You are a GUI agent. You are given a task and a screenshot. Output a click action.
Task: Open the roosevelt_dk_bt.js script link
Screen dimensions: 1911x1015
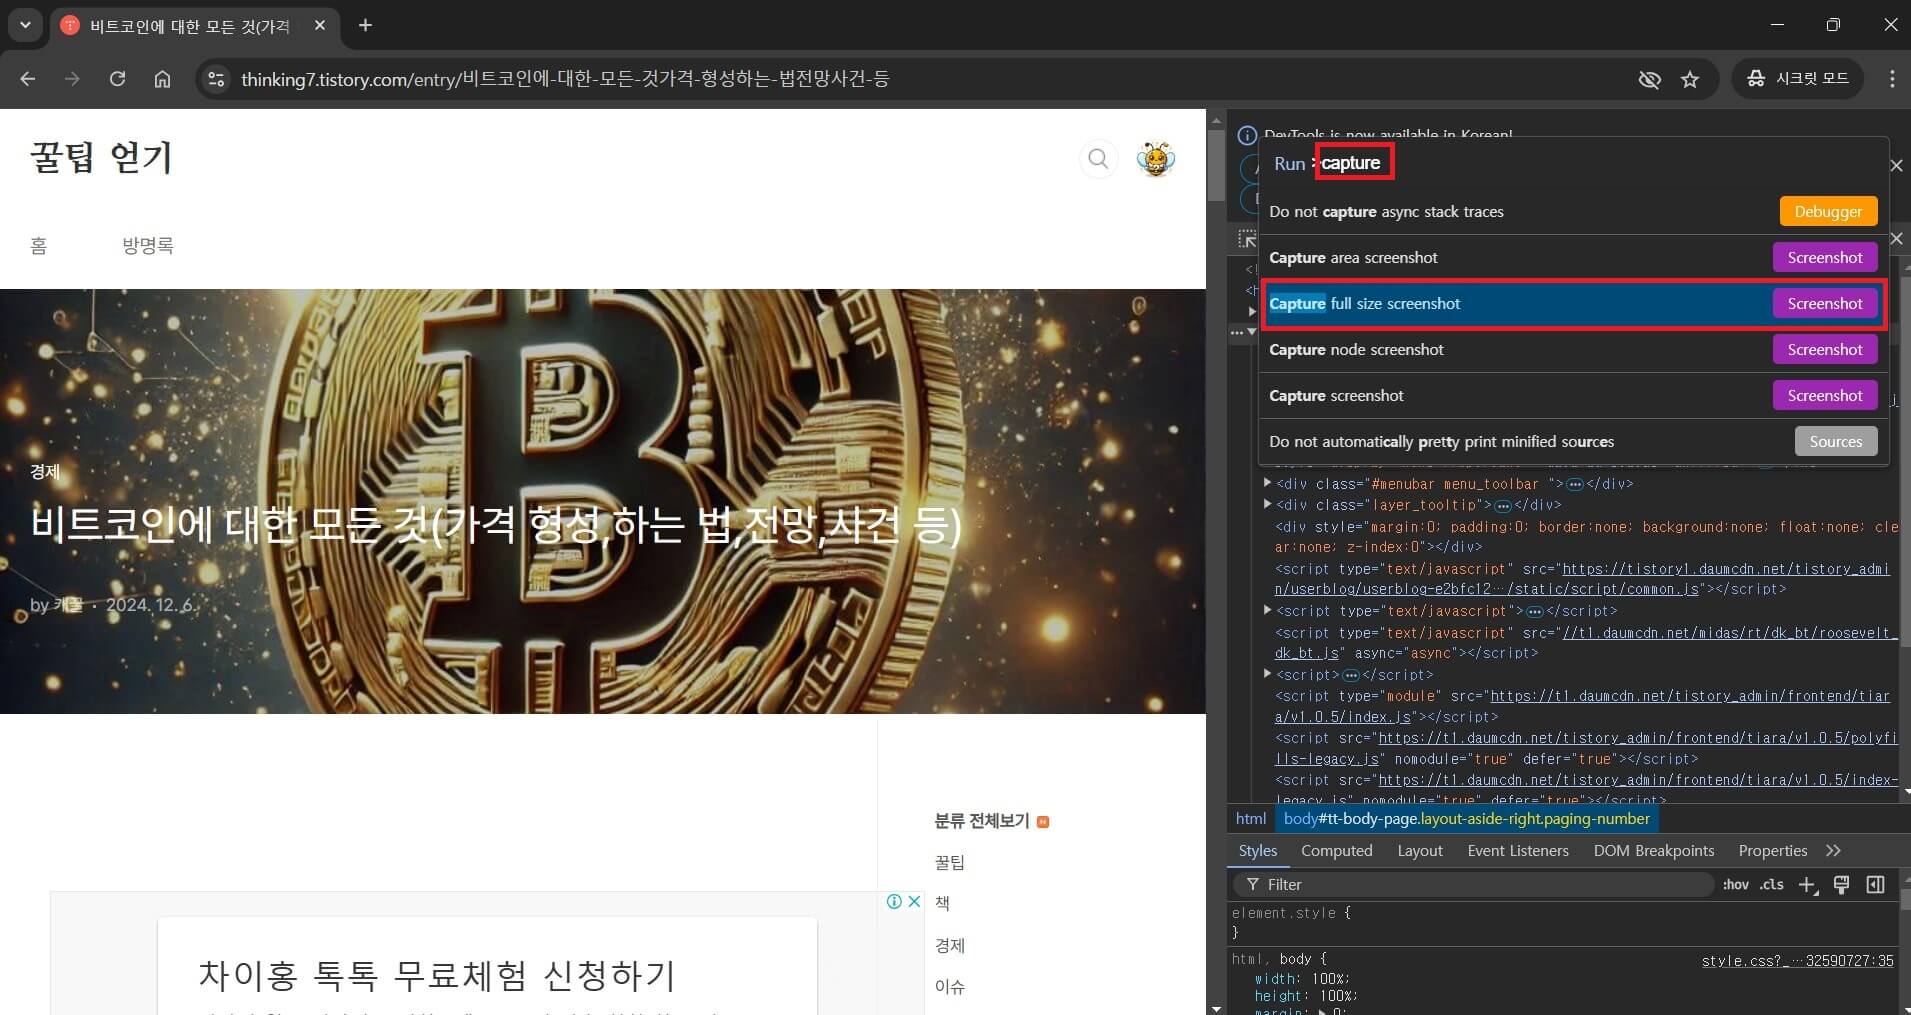(1586, 643)
